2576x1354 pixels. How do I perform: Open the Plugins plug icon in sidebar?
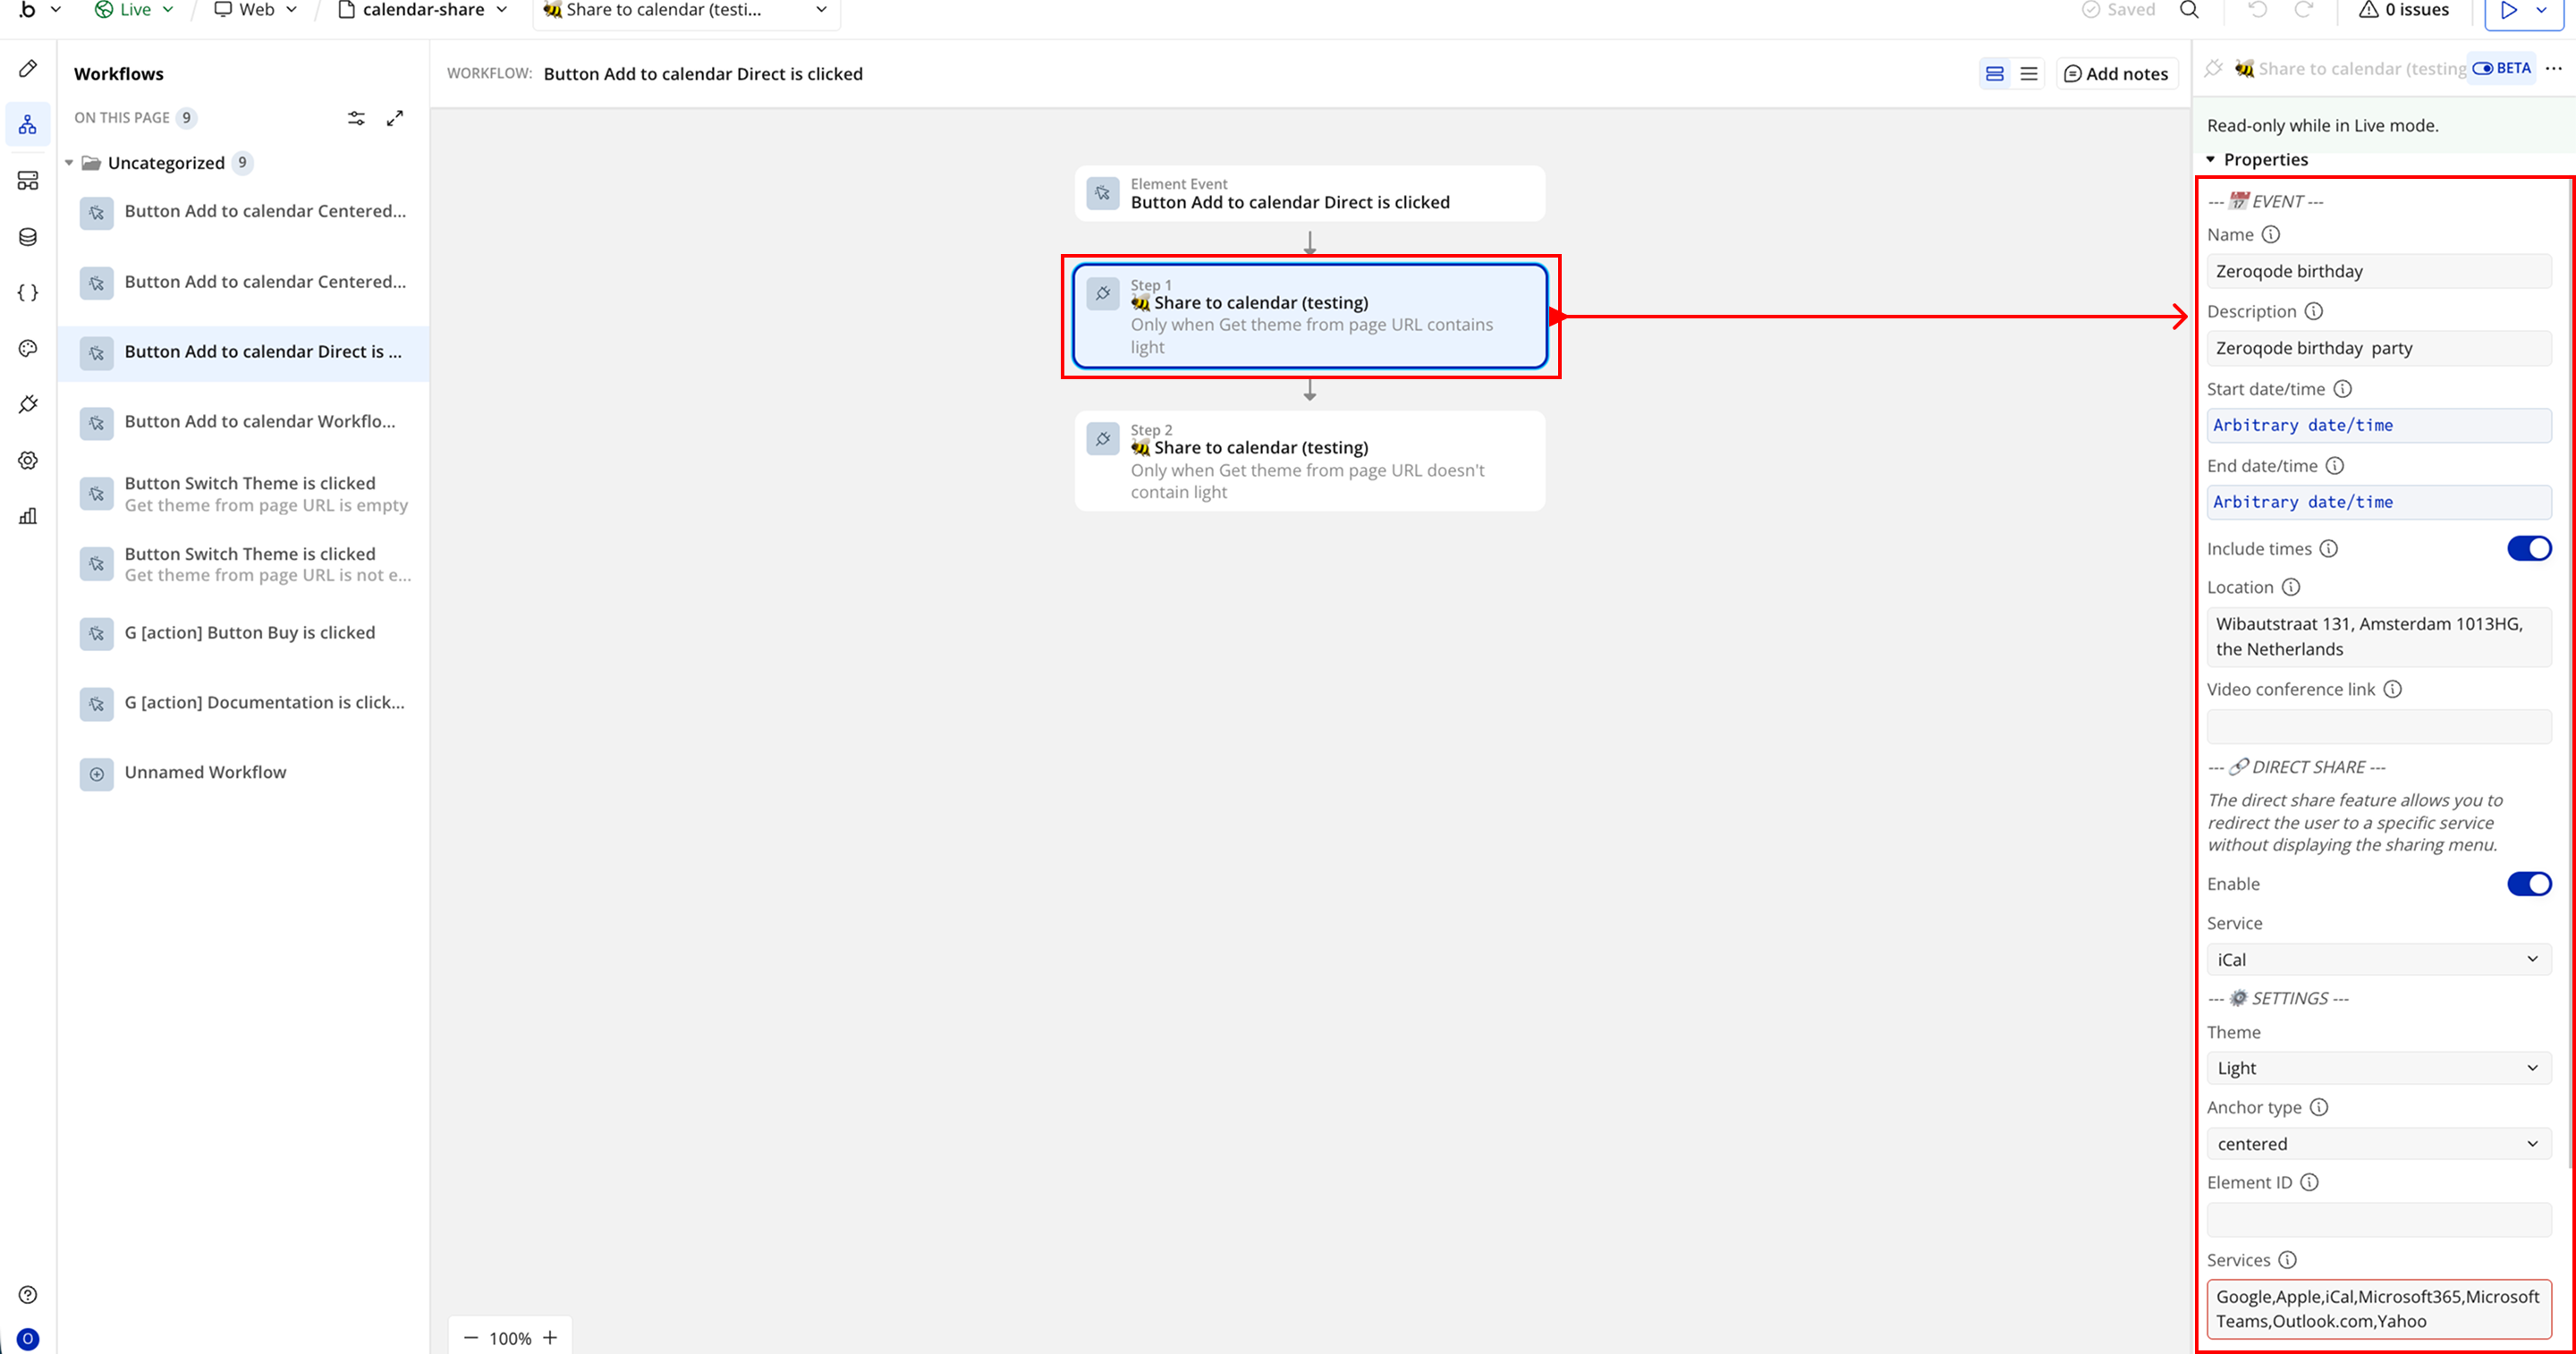tap(28, 404)
